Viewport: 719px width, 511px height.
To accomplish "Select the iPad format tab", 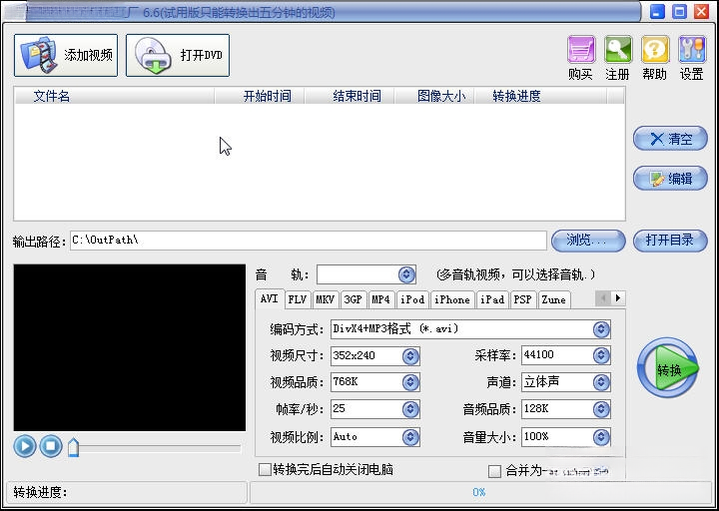I will pyautogui.click(x=492, y=300).
